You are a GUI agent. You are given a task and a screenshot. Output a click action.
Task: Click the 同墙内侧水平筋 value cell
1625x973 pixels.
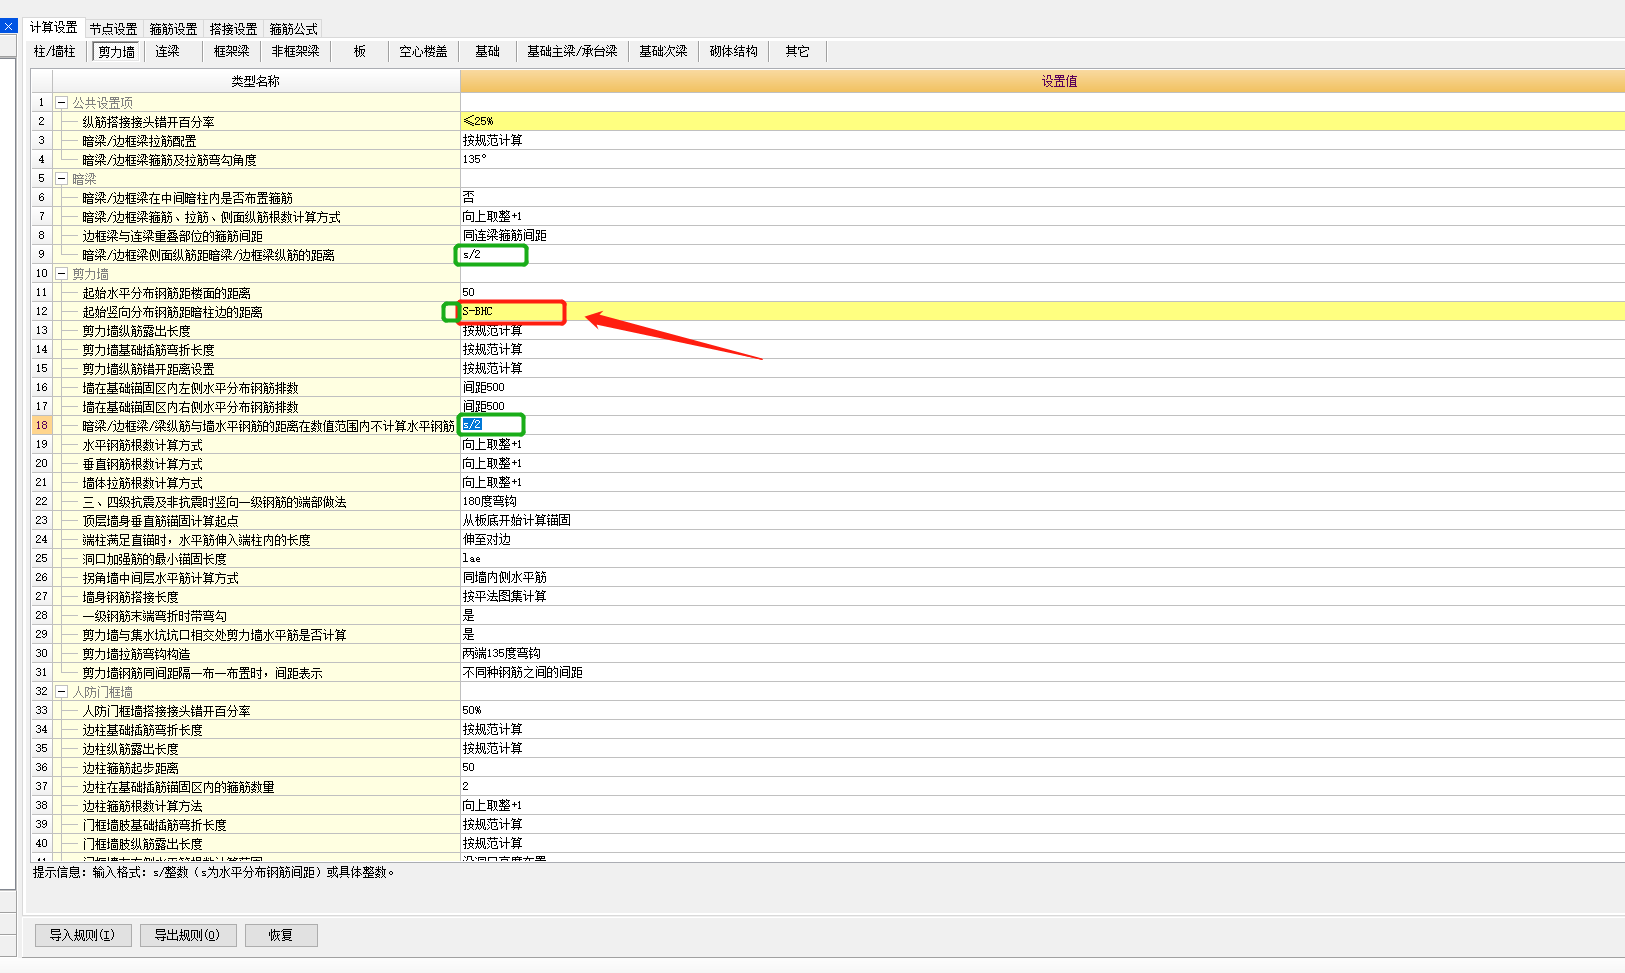point(1042,577)
